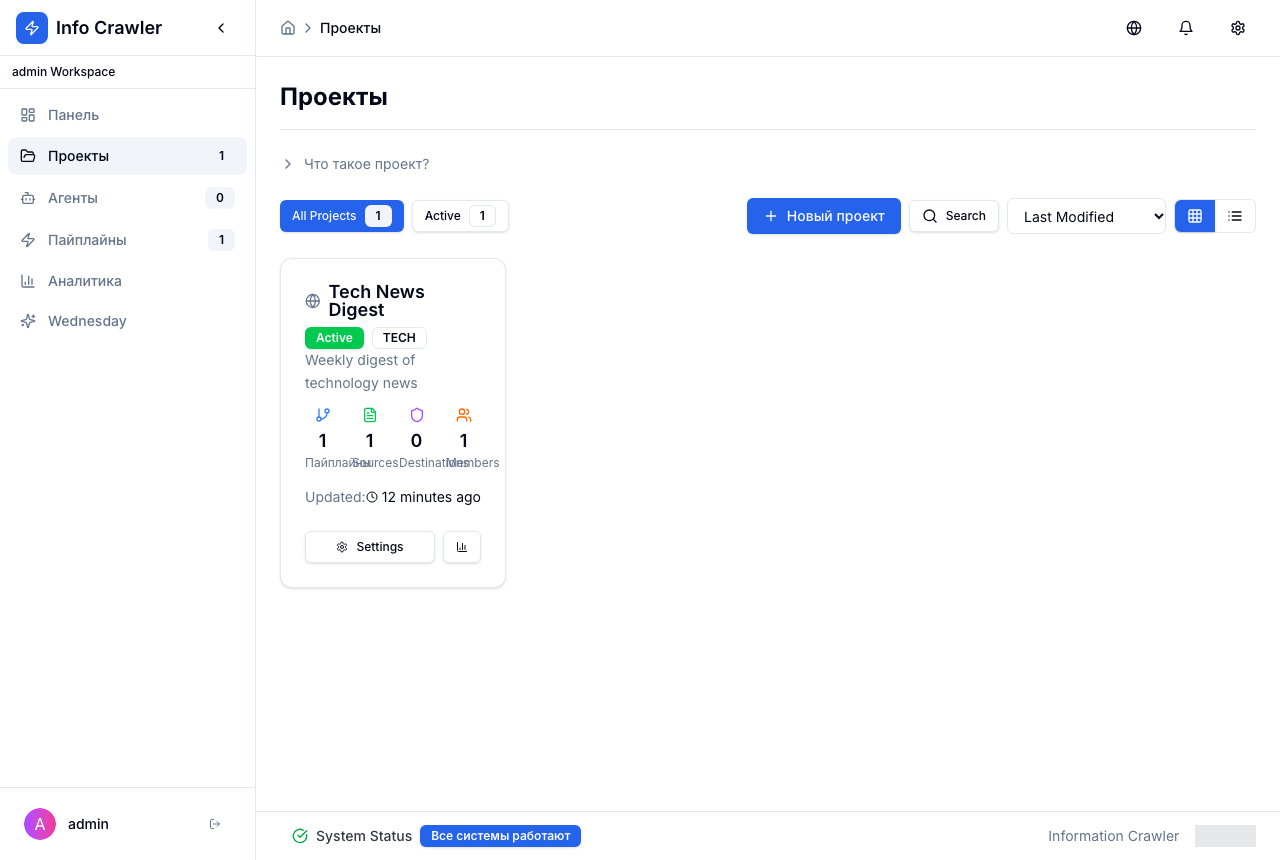Click the 12 minutes ago text
The image size is (1280, 860).
pos(431,497)
